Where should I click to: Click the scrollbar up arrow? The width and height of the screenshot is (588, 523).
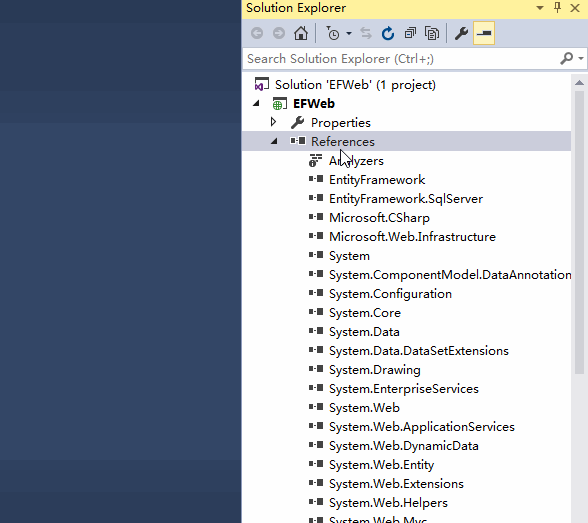(579, 82)
